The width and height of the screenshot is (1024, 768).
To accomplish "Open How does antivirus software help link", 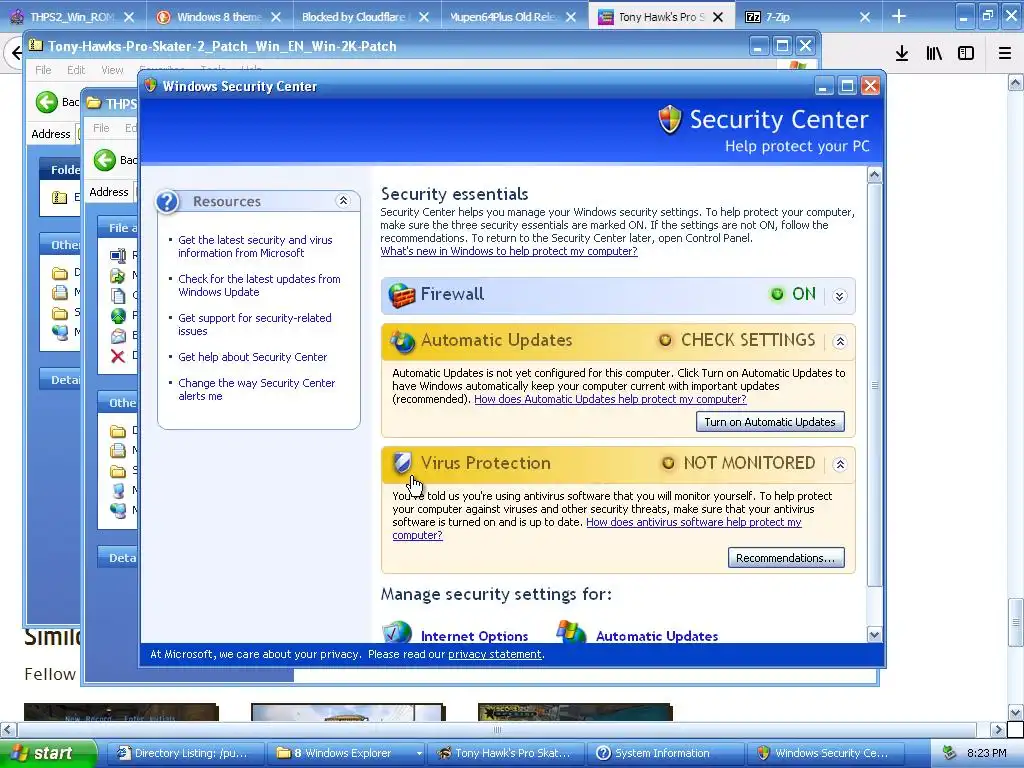I will (694, 522).
